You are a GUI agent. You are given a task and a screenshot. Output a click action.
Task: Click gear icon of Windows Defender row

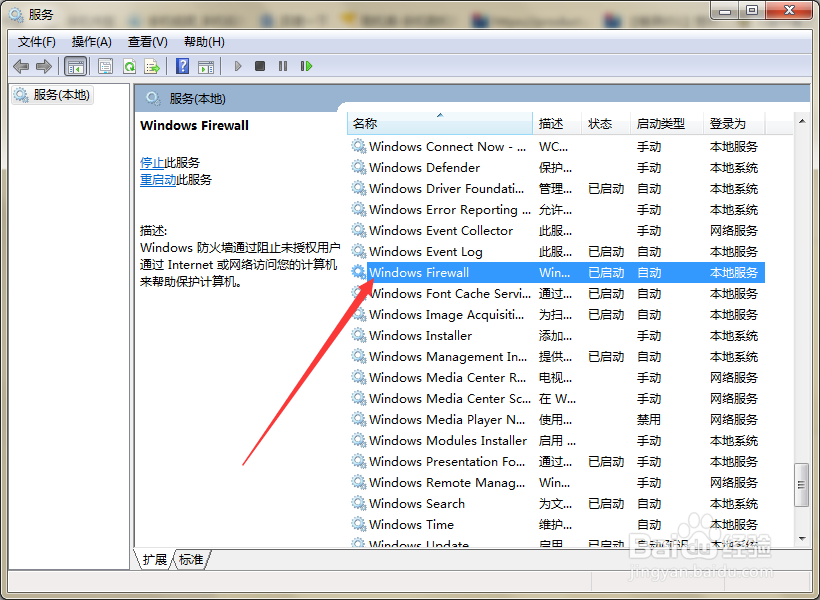tap(359, 167)
